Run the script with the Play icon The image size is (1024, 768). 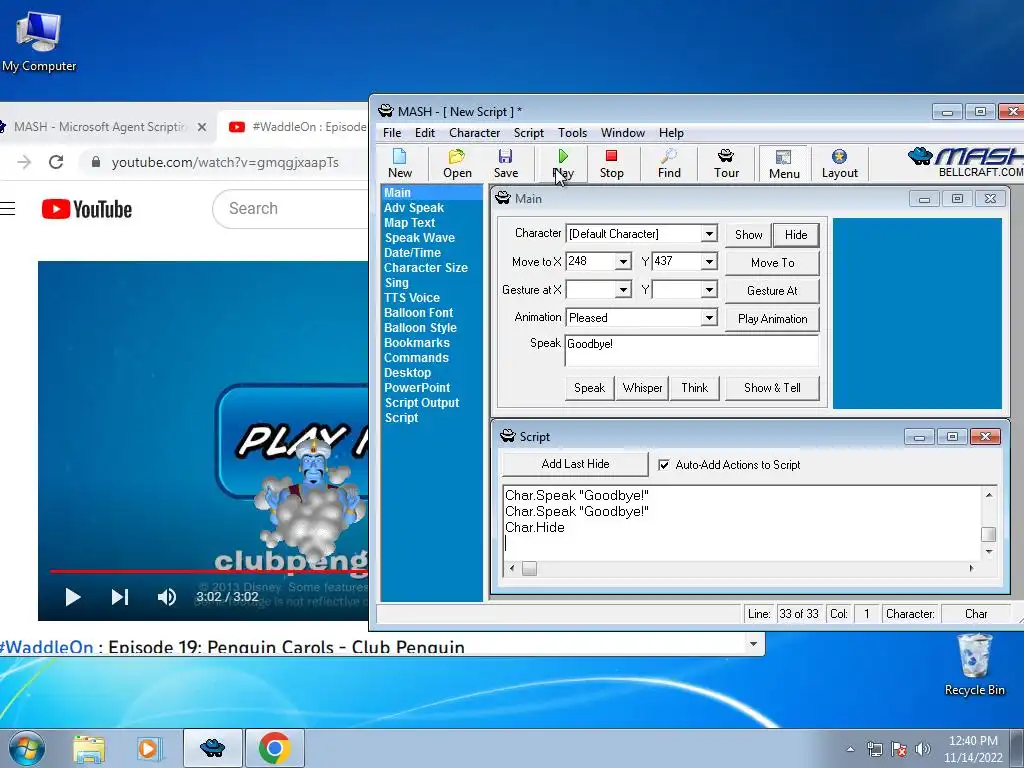[563, 163]
